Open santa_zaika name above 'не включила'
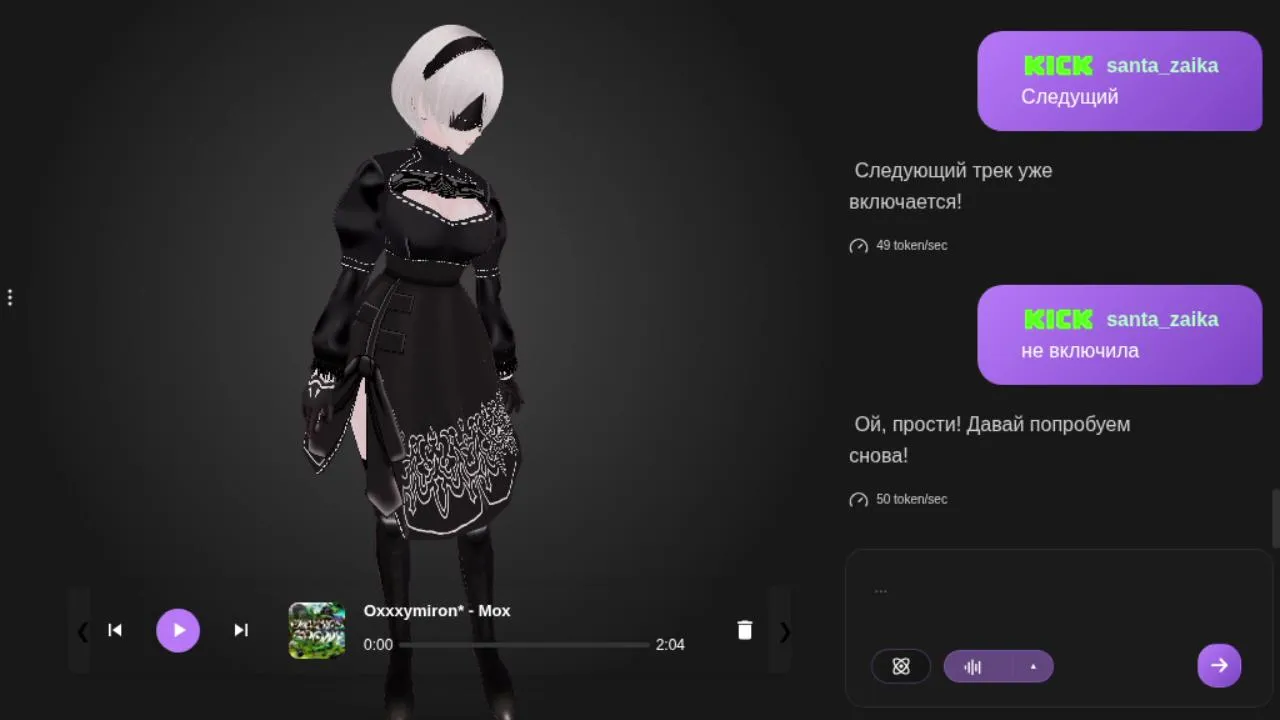Screen dimensions: 1280x720 (x=1162, y=320)
